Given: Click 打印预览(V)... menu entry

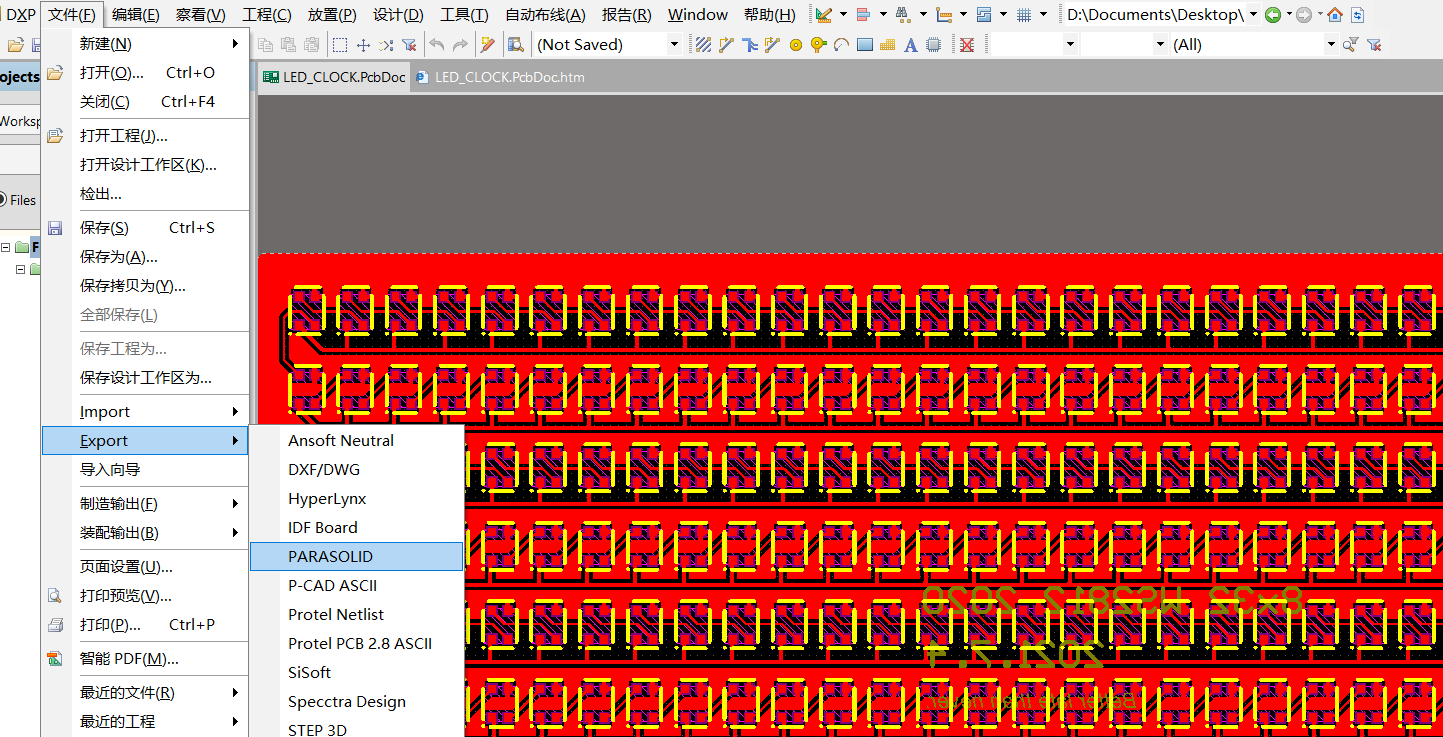Looking at the screenshot, I should [145, 596].
